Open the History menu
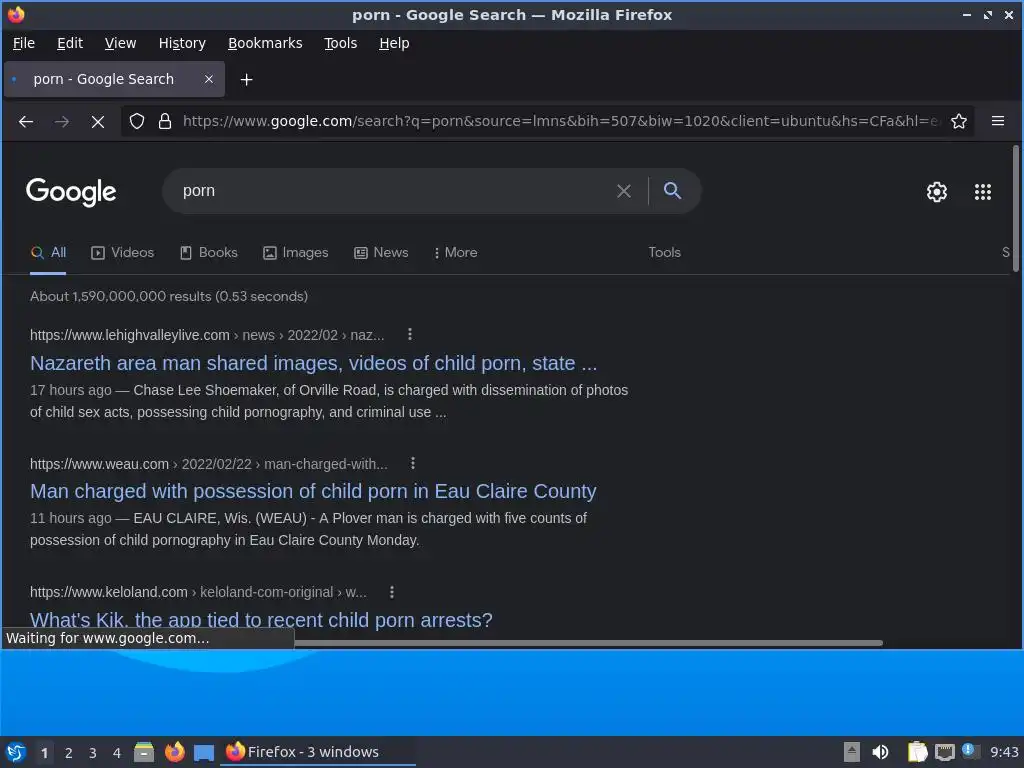The height and width of the screenshot is (768, 1024). [182, 43]
